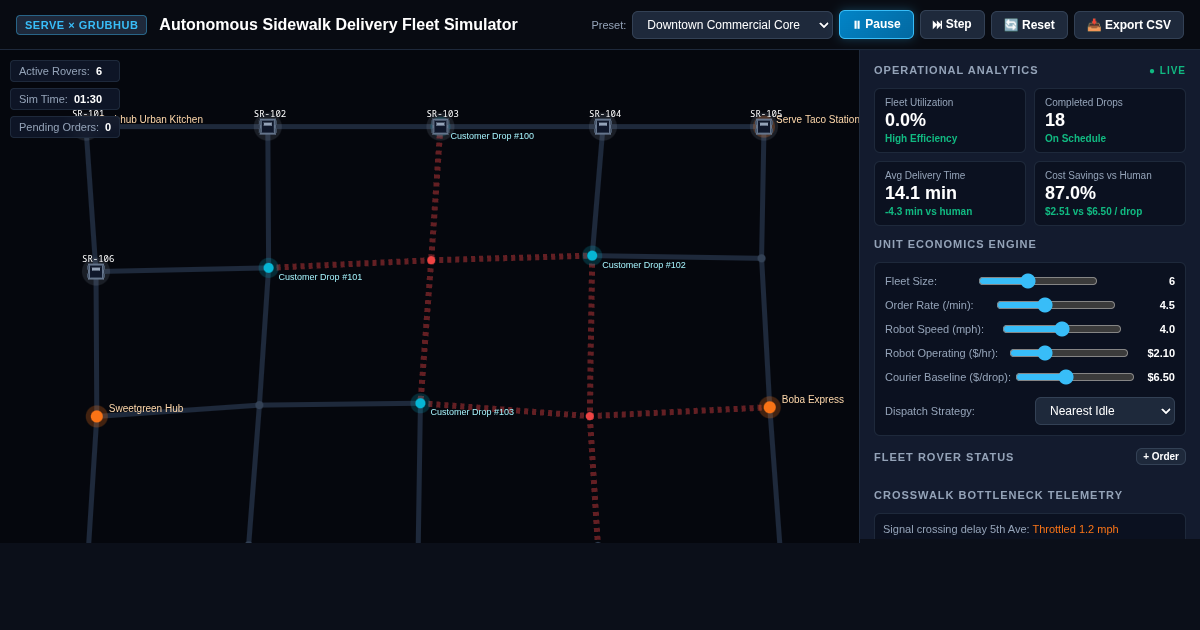Select rover SR-104 on the map
Viewport: 1200px width, 630px height.
coord(603,126)
